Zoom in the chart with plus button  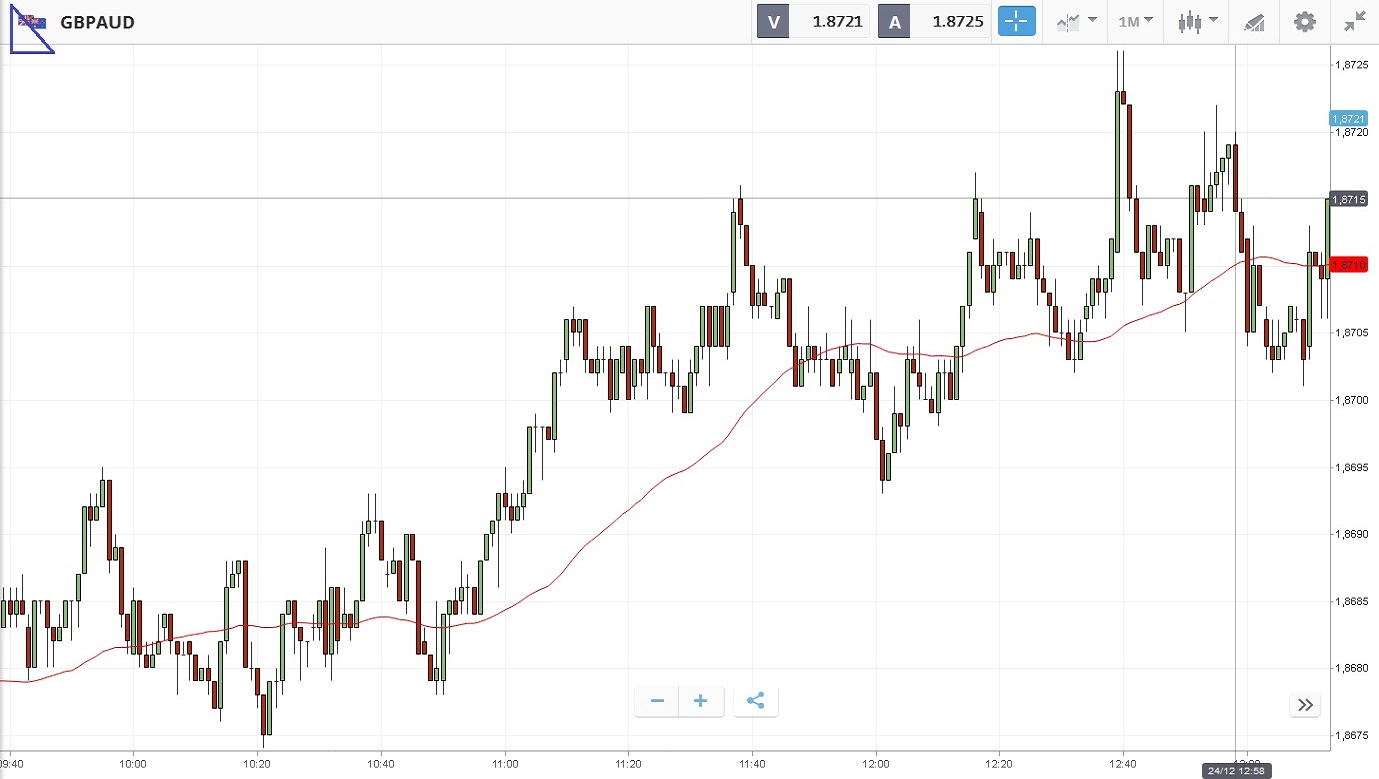[700, 701]
